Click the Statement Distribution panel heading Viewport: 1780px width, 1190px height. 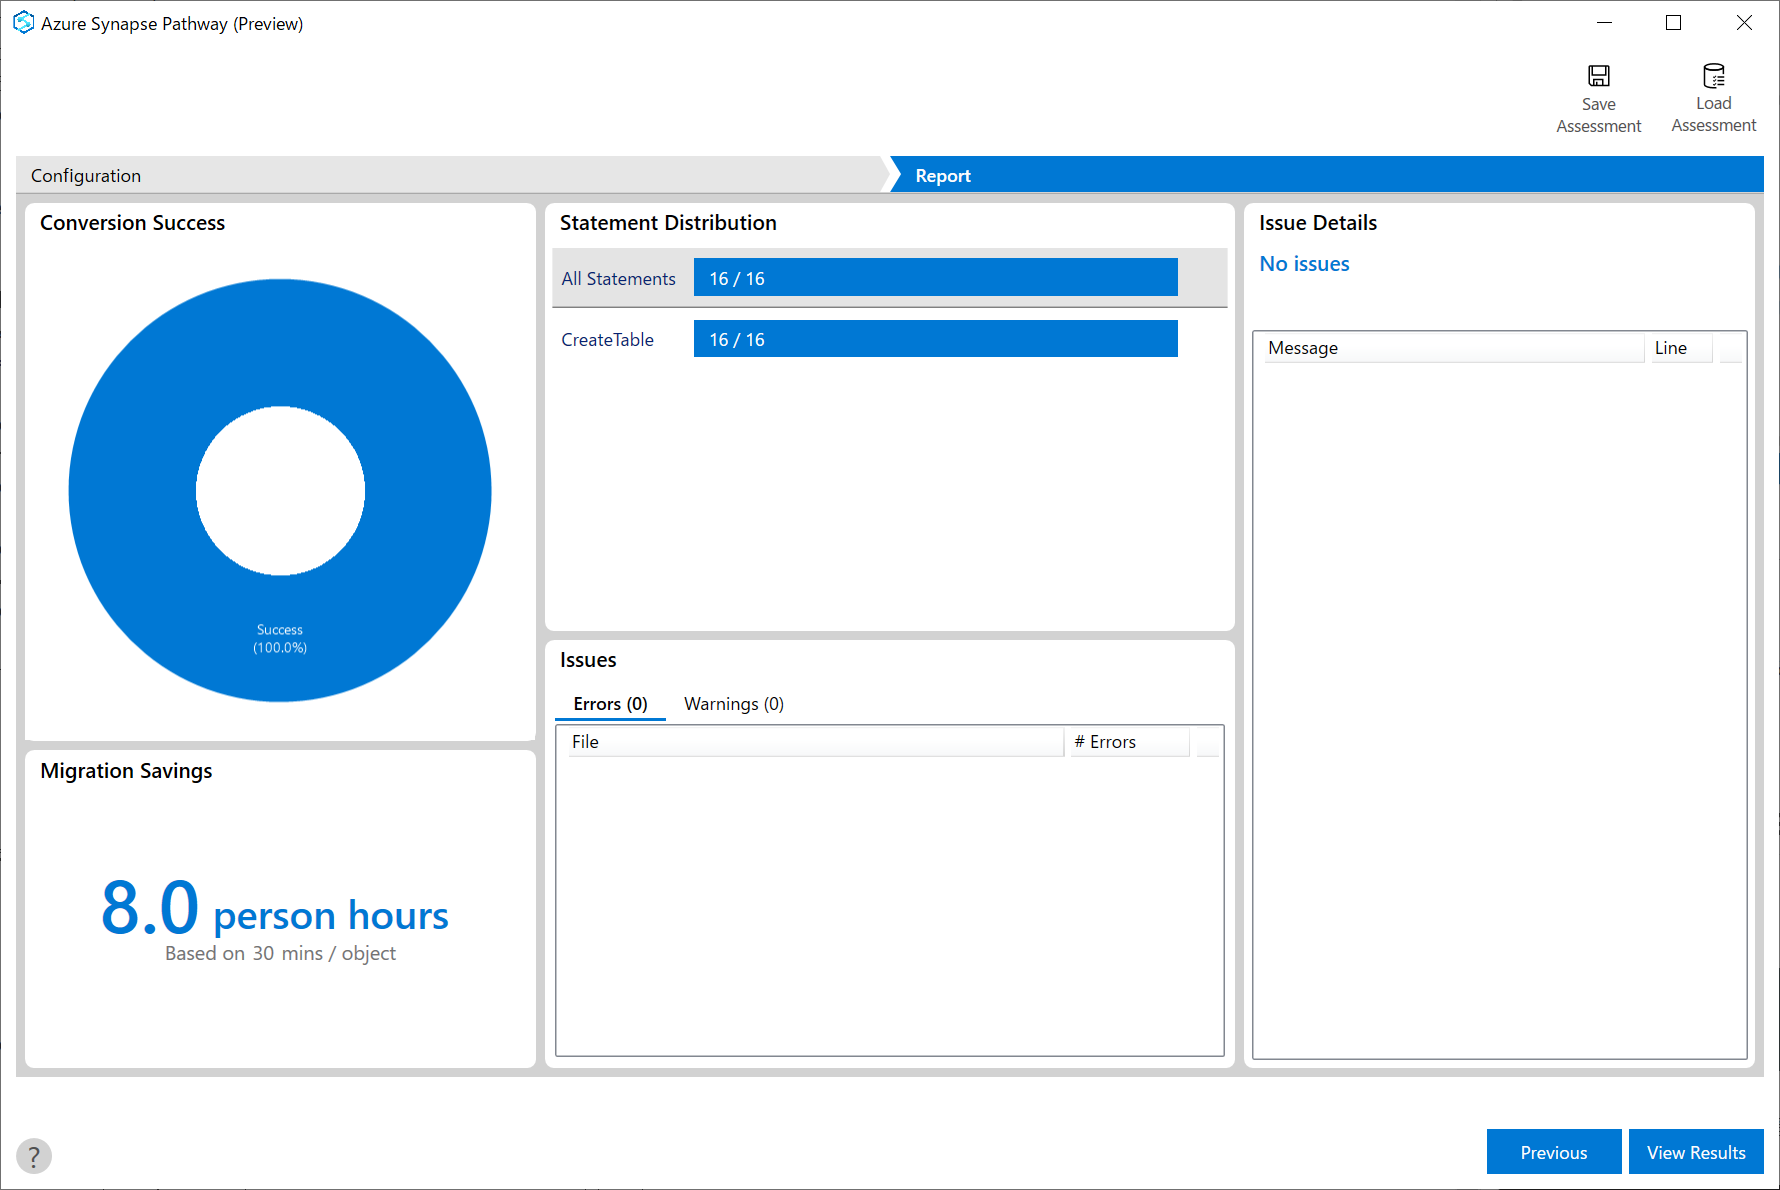[x=668, y=223]
